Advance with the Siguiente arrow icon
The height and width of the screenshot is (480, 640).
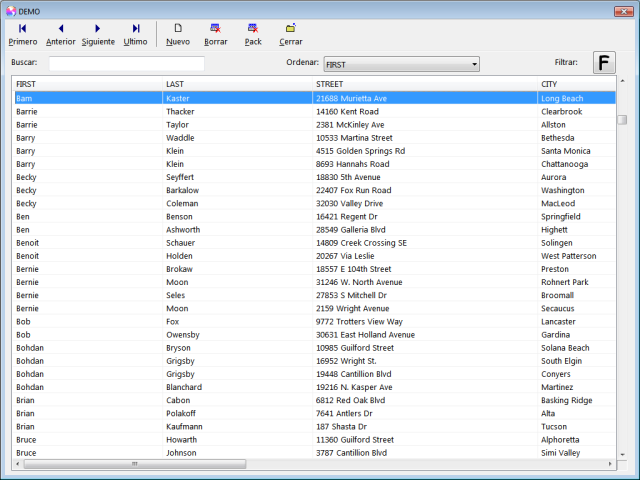pyautogui.click(x=98, y=34)
